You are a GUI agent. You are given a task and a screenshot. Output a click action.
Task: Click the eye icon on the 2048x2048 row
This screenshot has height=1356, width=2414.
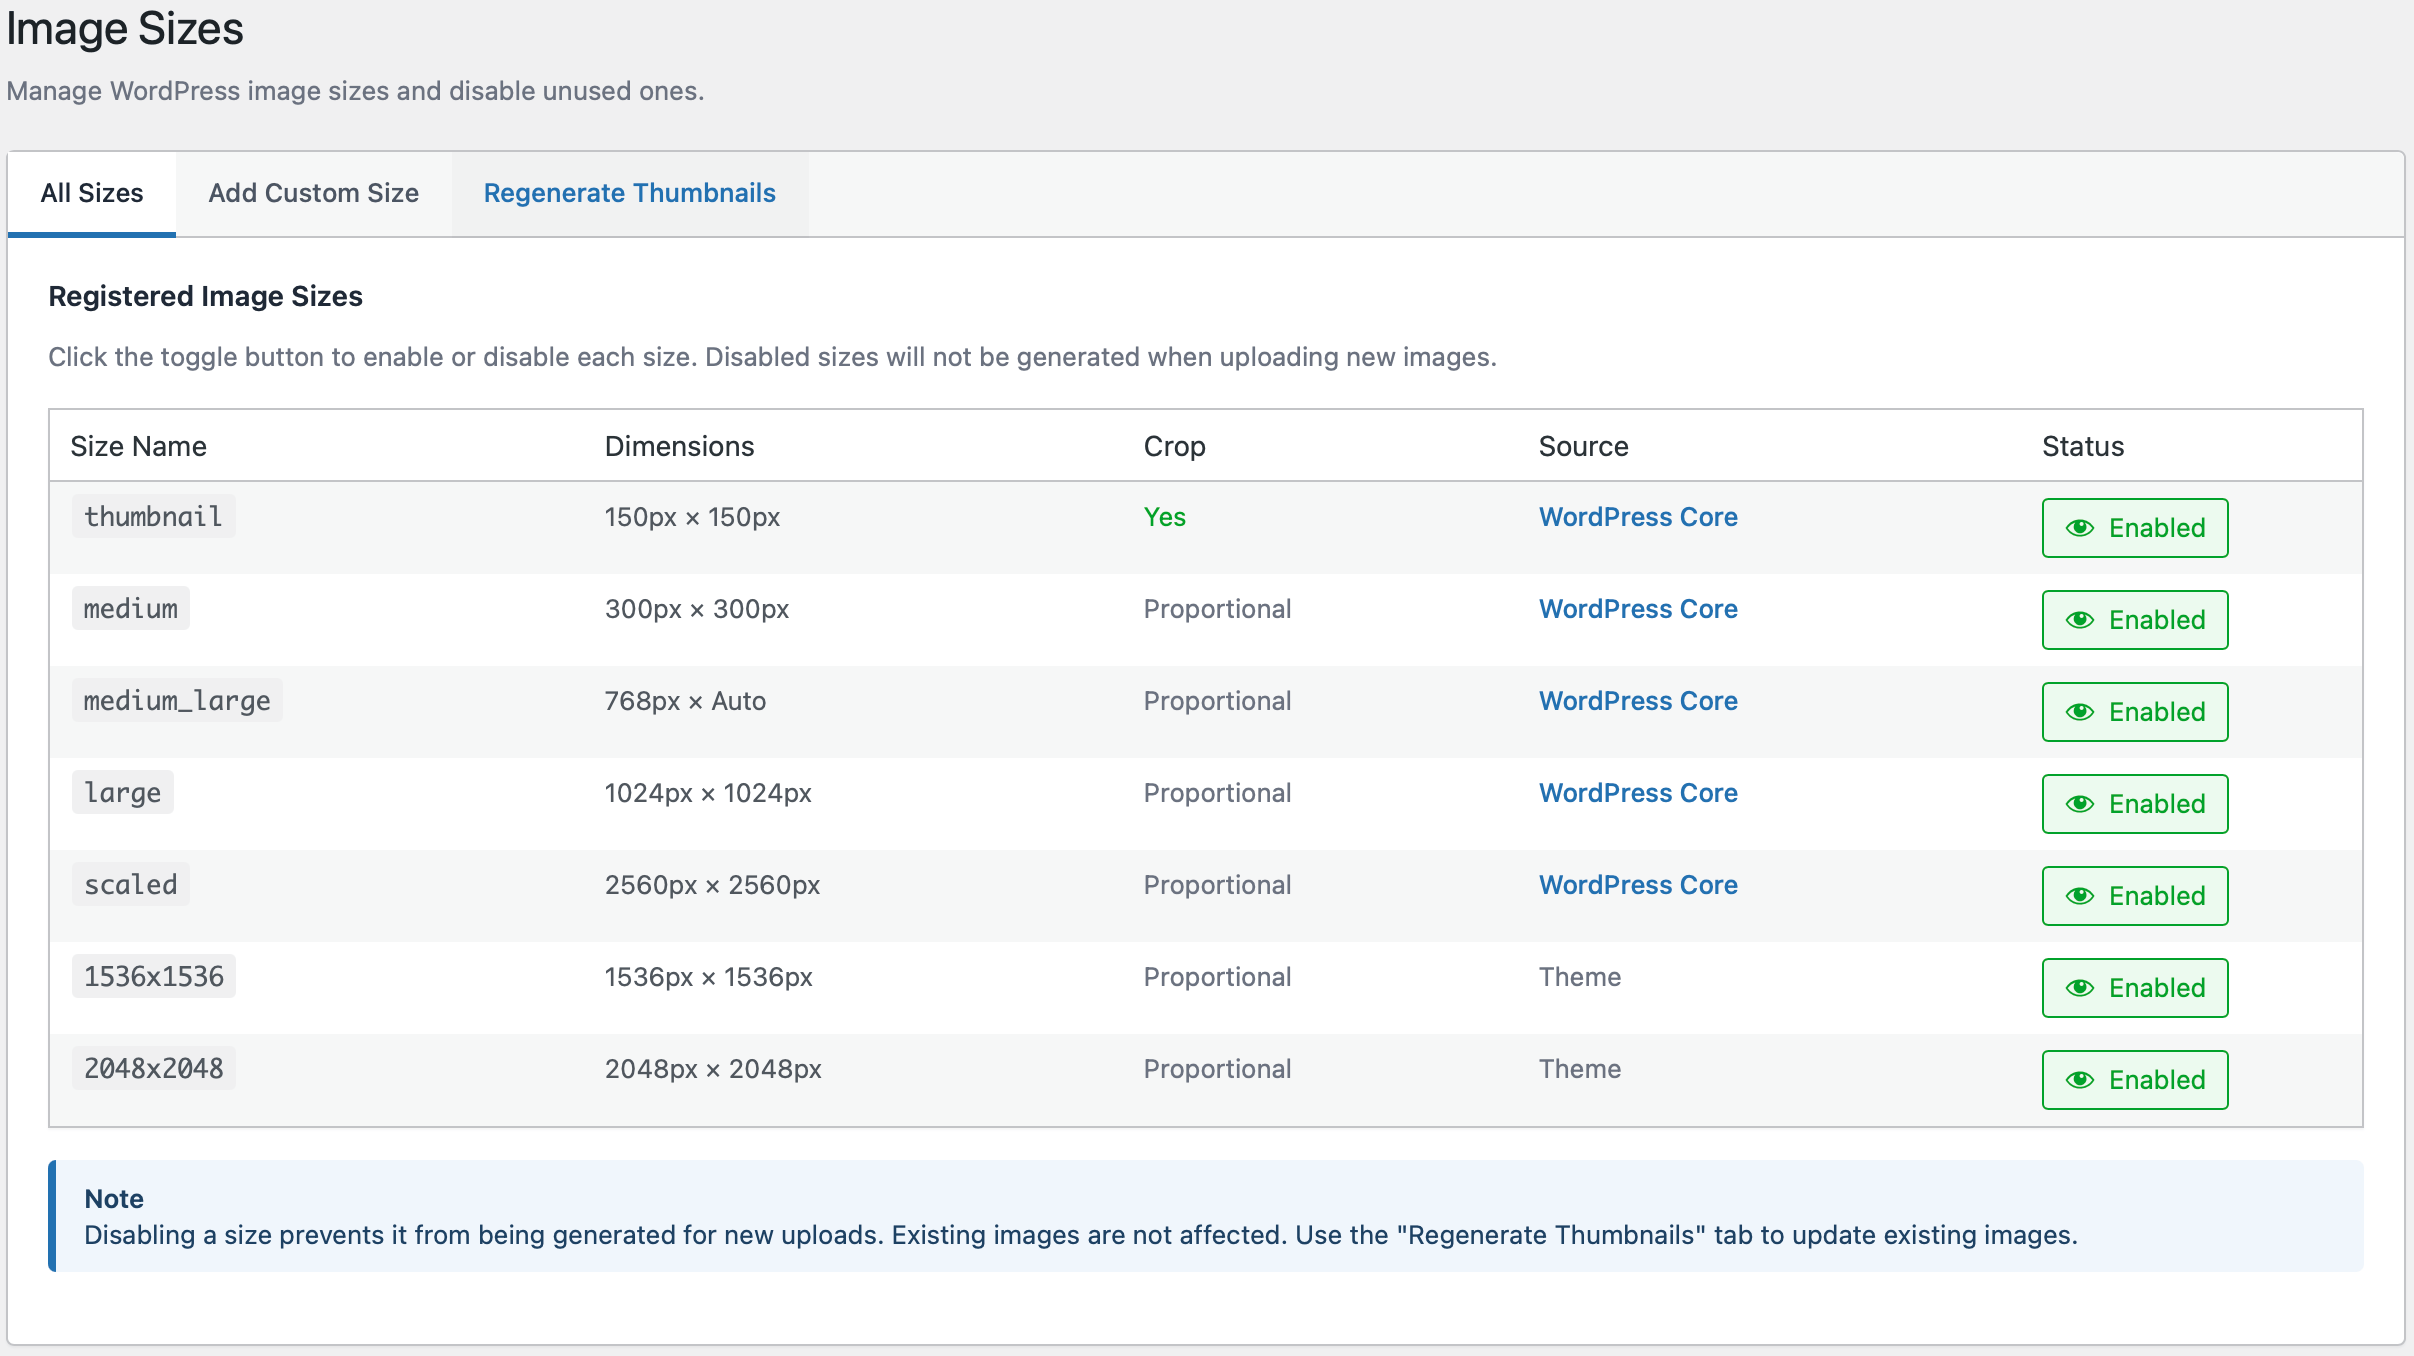pos(2081,1079)
